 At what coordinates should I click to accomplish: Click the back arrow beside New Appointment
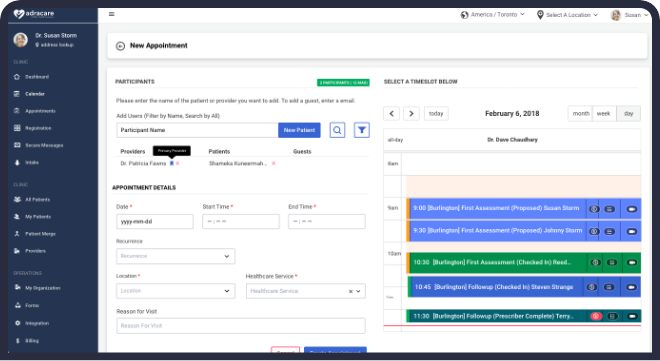tap(120, 46)
